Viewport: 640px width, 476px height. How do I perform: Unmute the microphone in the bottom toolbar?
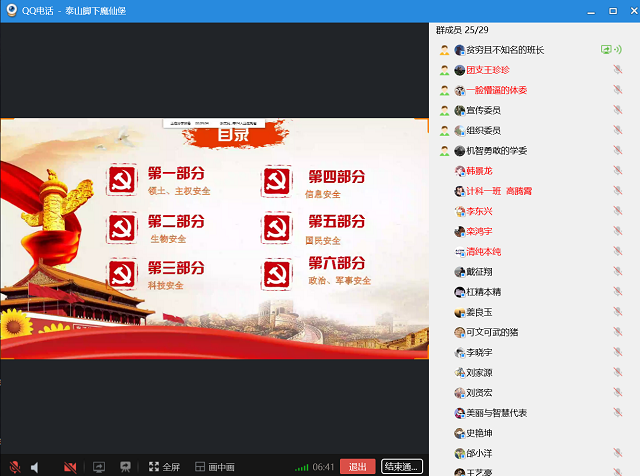click(14, 466)
